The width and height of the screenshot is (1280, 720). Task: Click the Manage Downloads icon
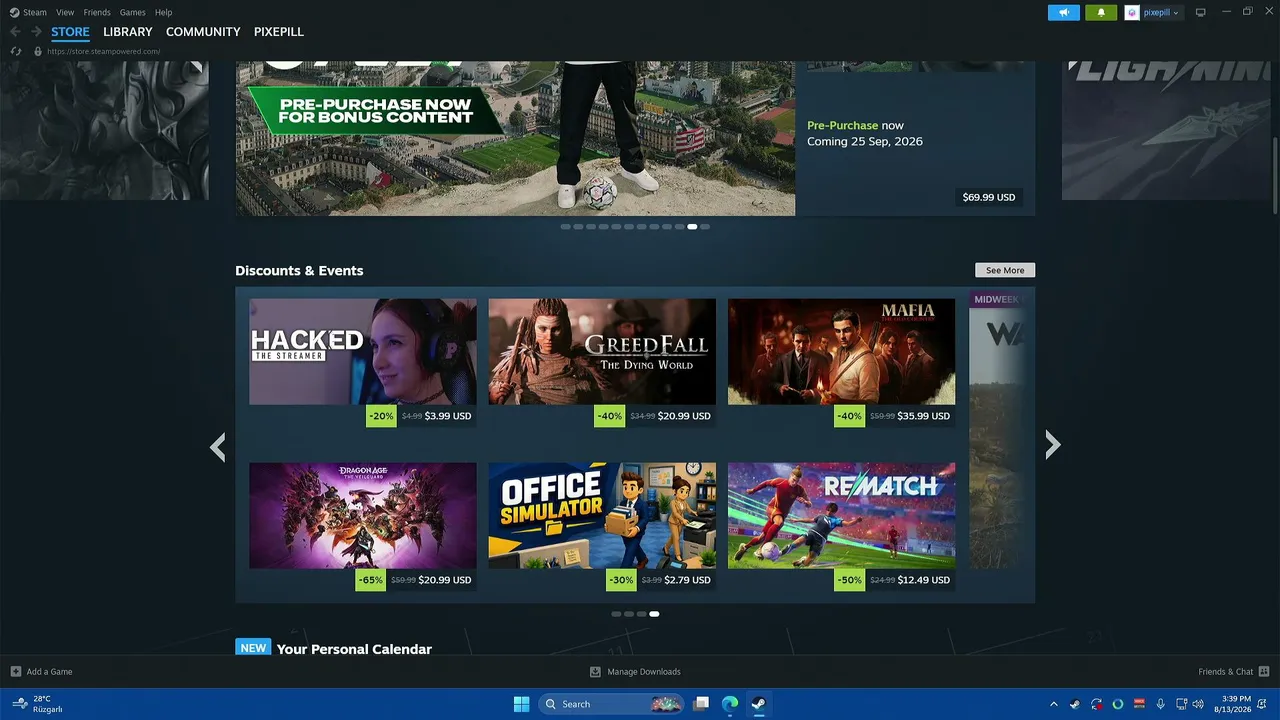[595, 672]
